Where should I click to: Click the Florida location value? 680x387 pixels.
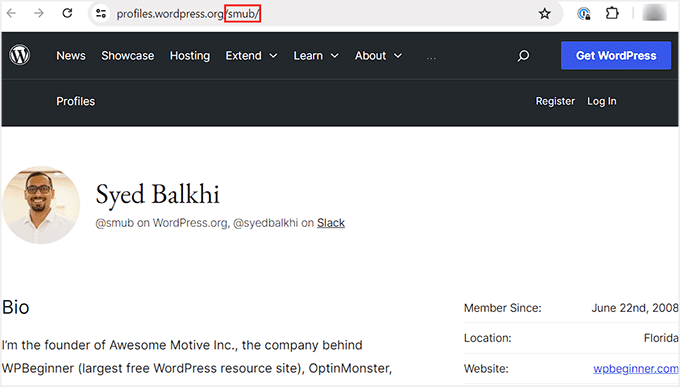(661, 338)
